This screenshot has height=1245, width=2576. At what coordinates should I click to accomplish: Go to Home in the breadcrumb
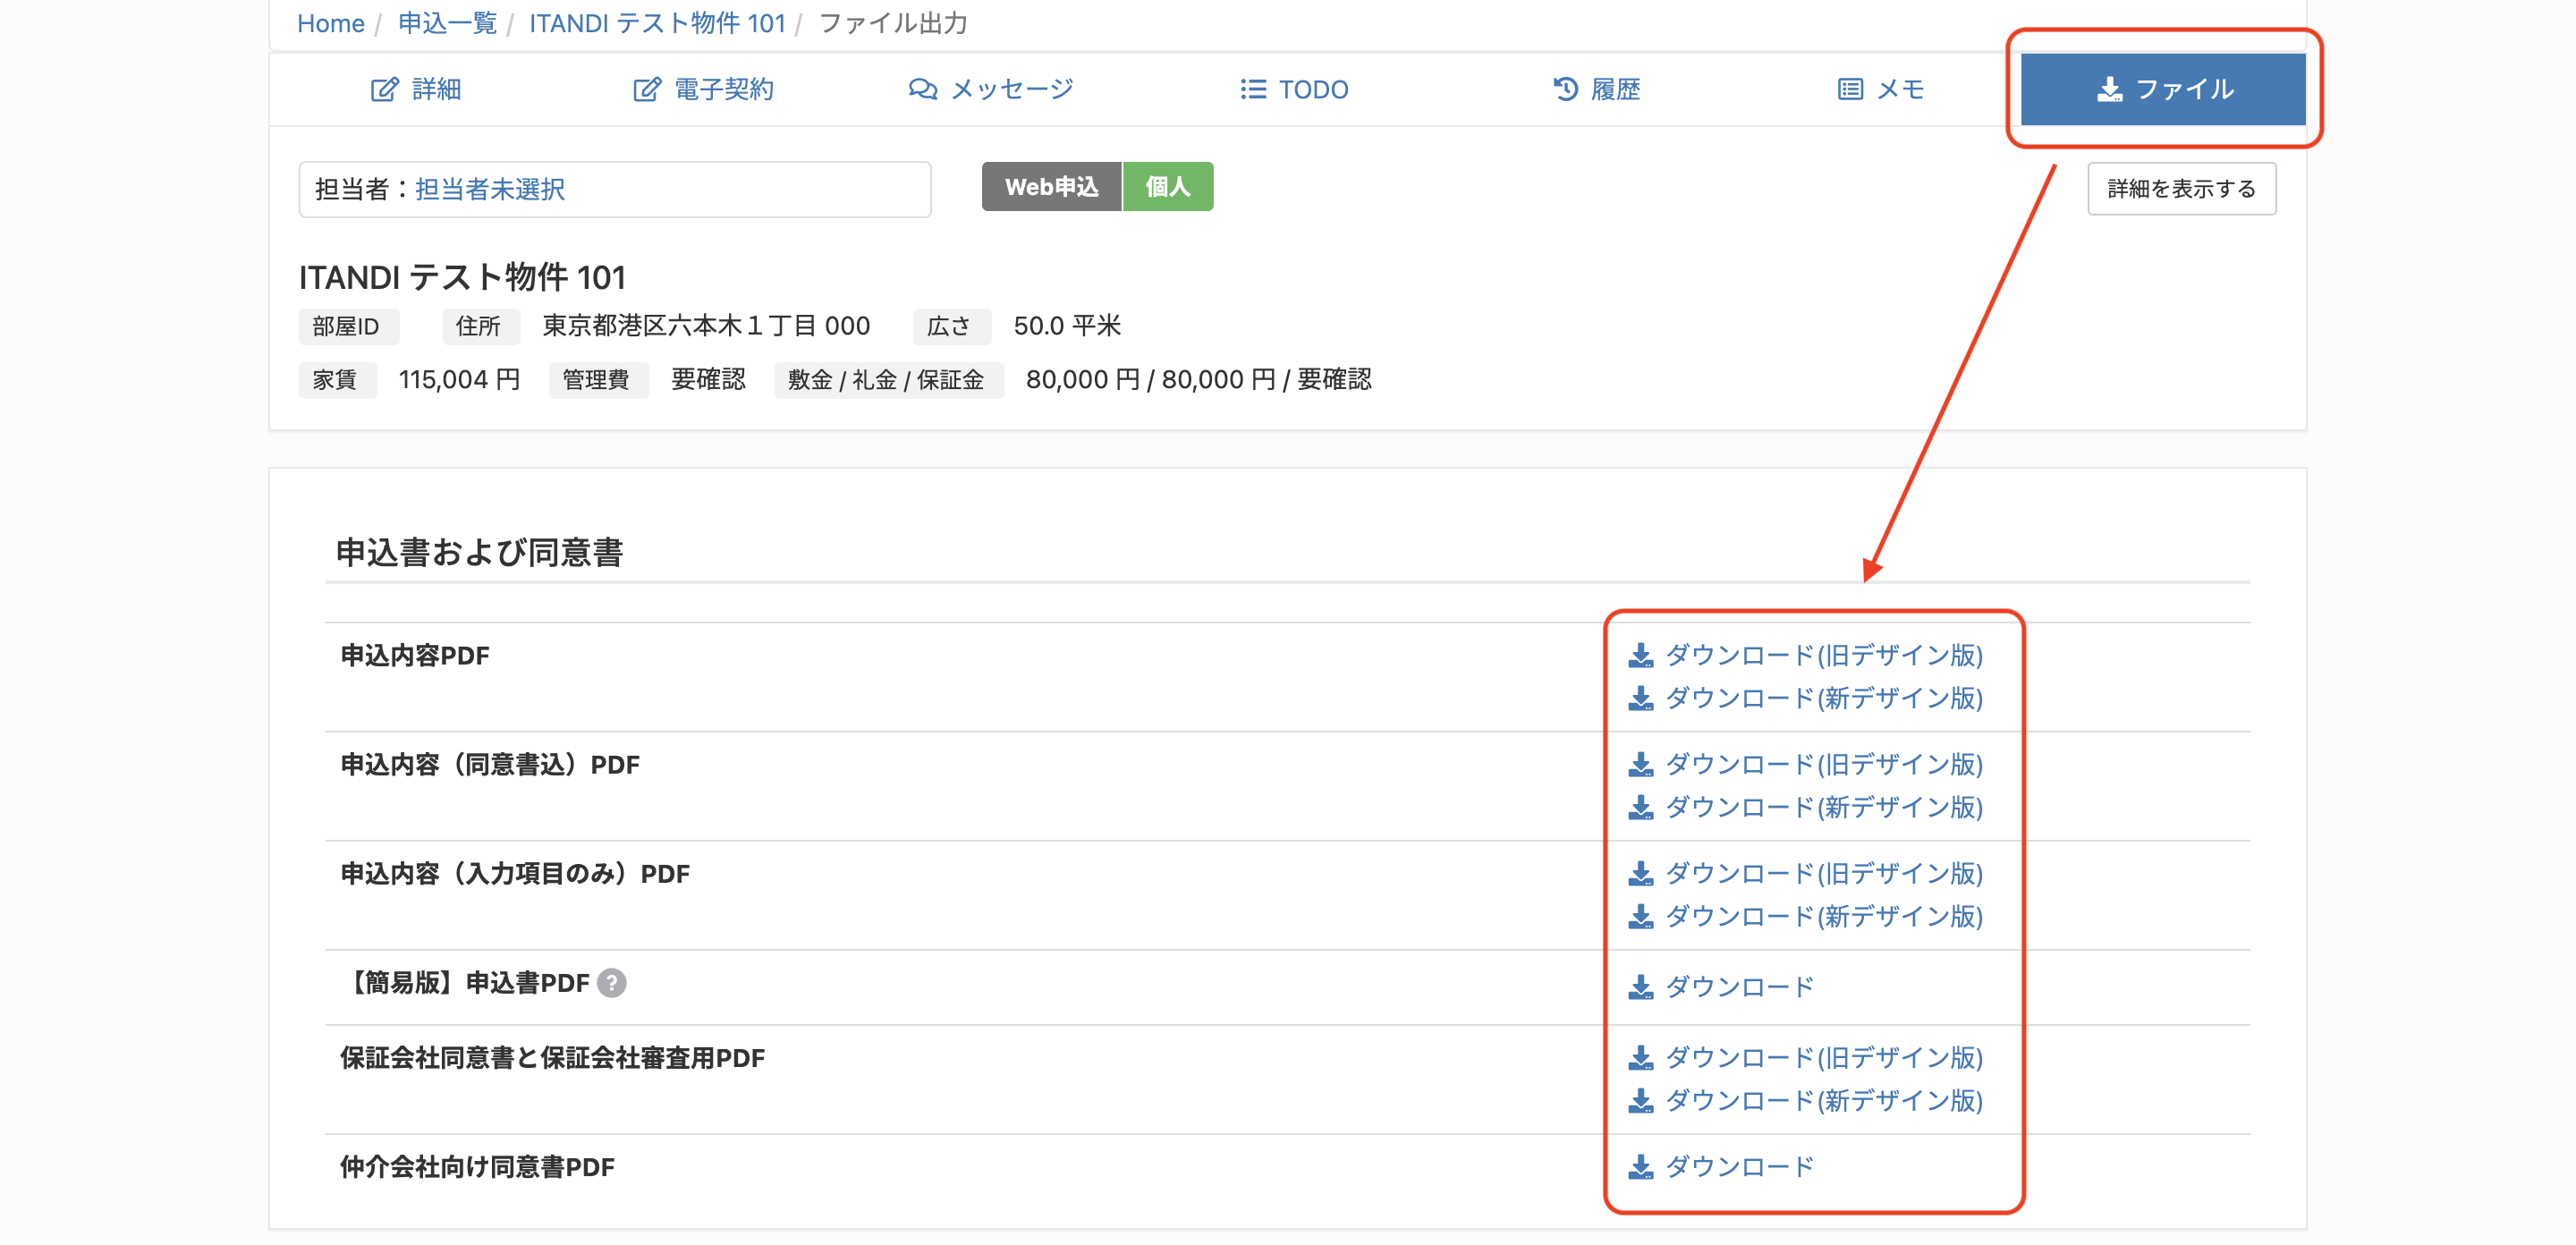[331, 23]
